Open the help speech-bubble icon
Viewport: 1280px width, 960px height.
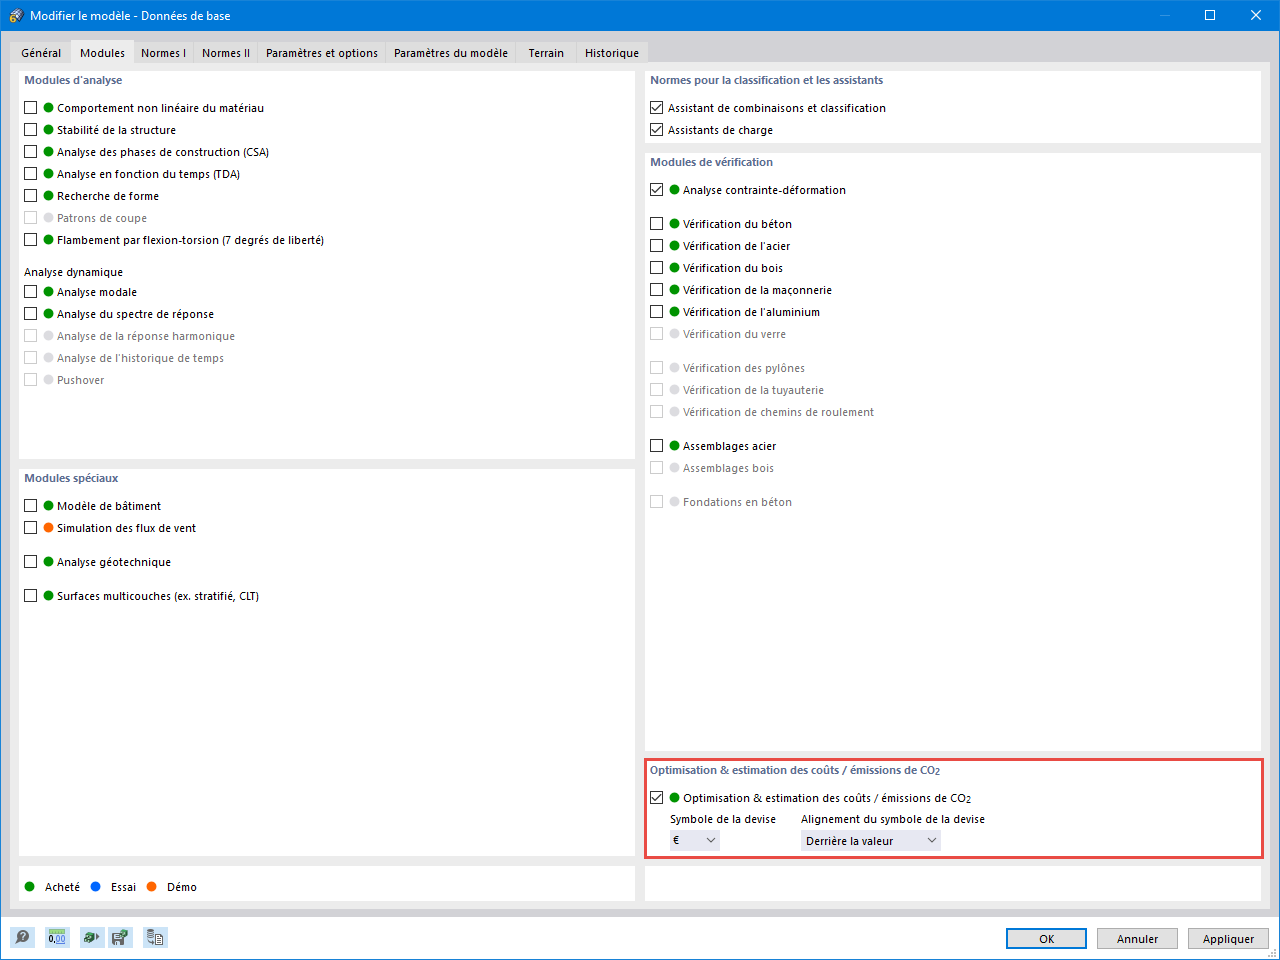coord(22,937)
